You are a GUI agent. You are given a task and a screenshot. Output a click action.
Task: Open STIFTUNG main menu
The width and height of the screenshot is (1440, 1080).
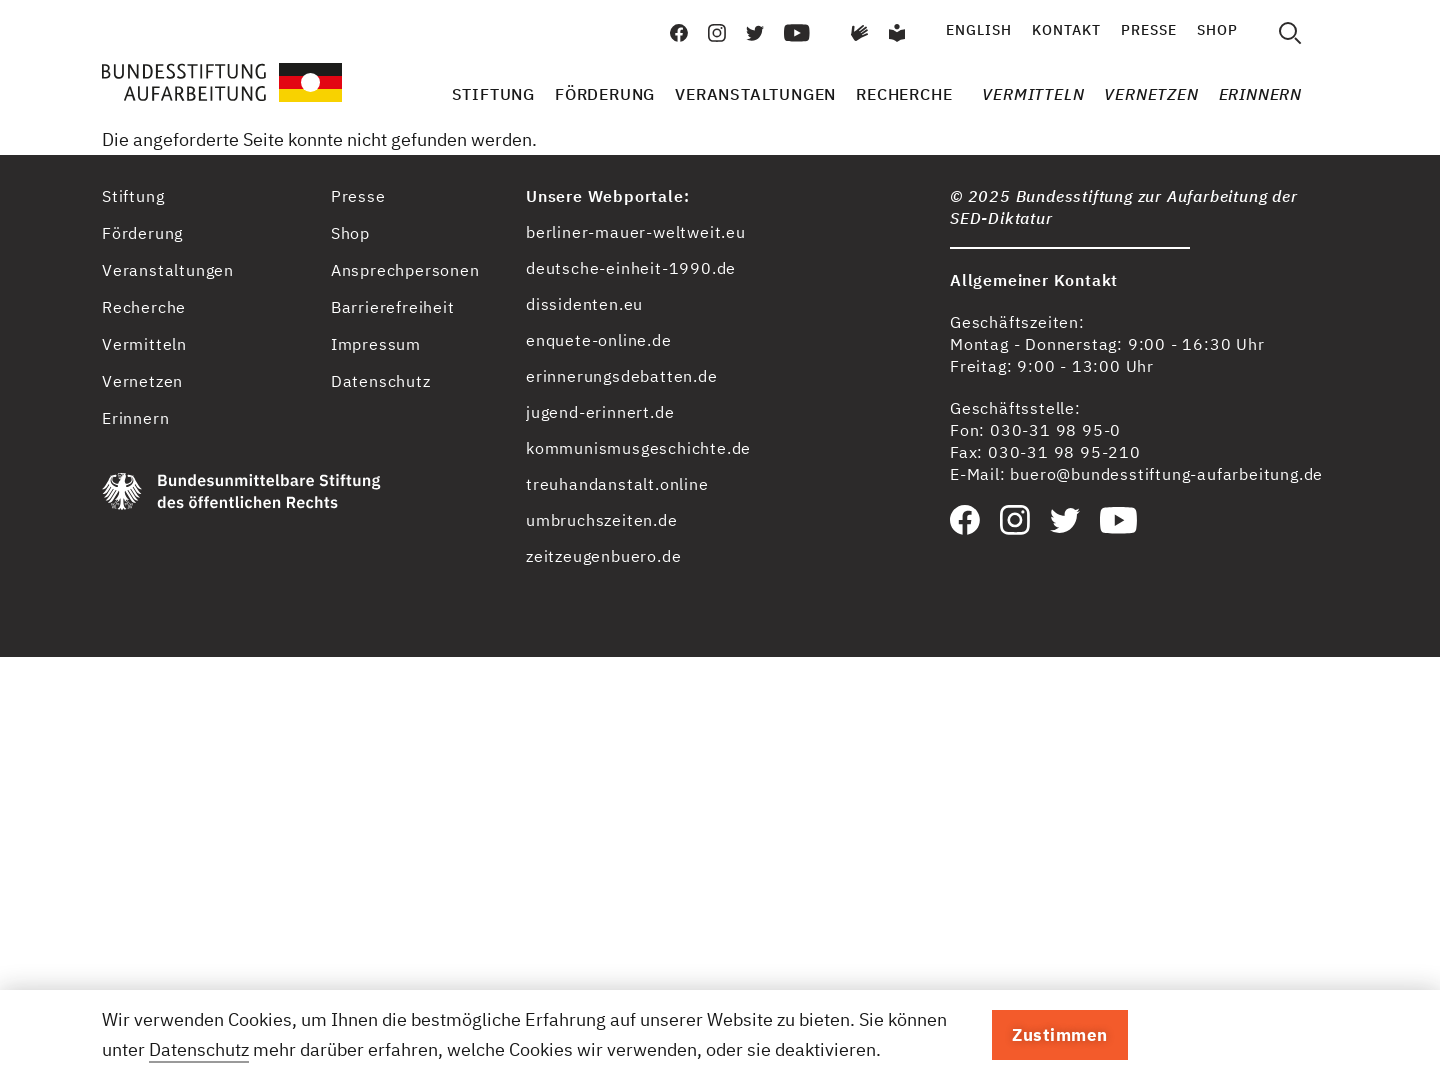[493, 94]
